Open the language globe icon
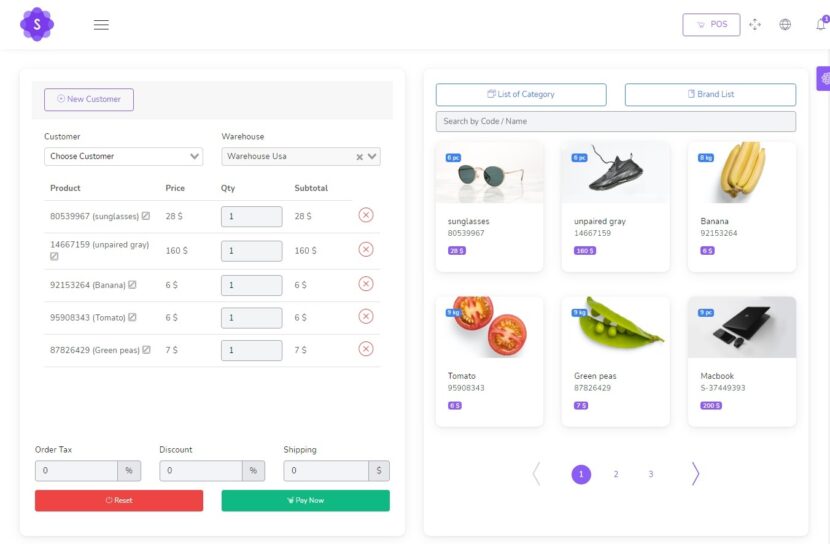This screenshot has height=544, width=830. (x=785, y=24)
